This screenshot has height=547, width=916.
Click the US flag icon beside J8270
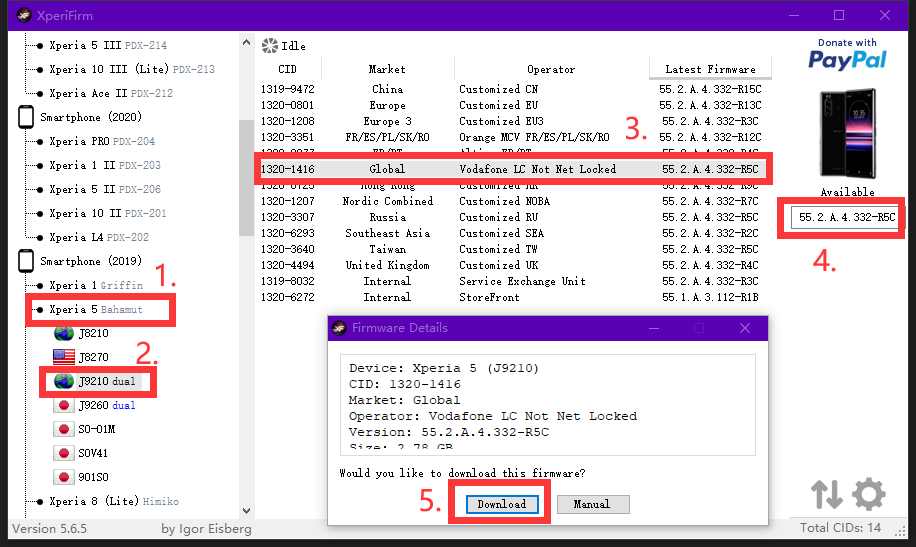(x=64, y=357)
